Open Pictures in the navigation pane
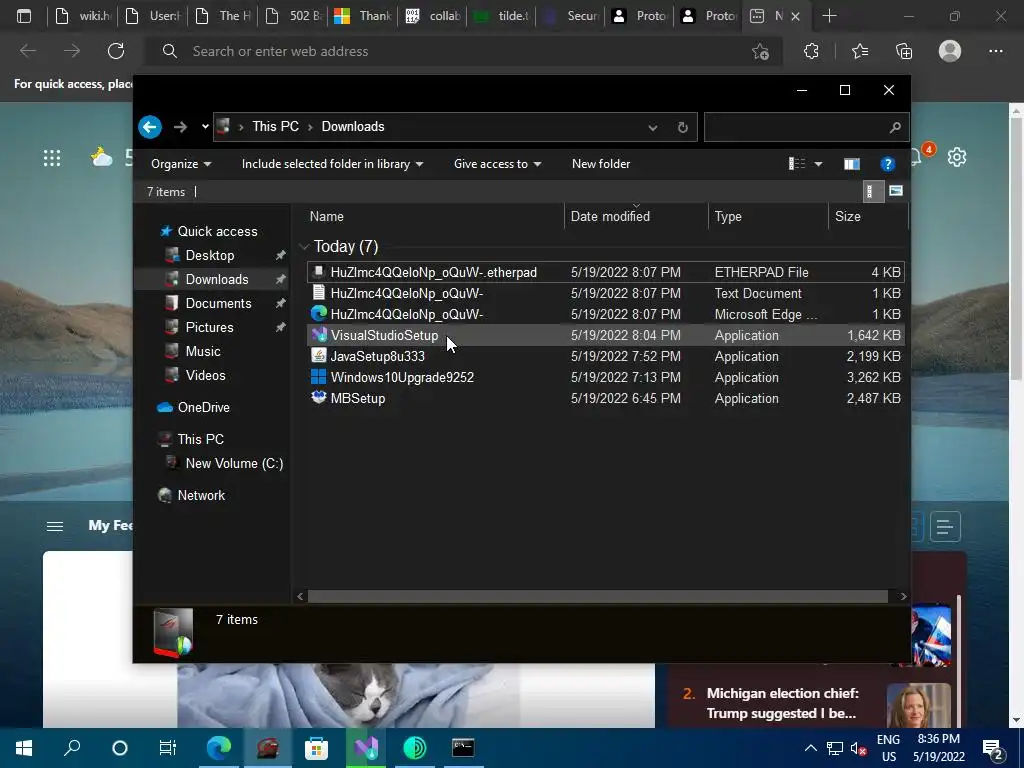Viewport: 1024px width, 768px height. pos(209,327)
